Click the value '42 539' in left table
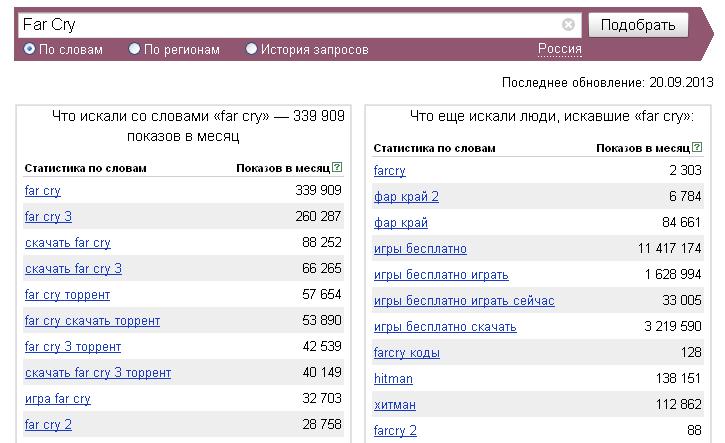725x443 pixels. (x=321, y=346)
